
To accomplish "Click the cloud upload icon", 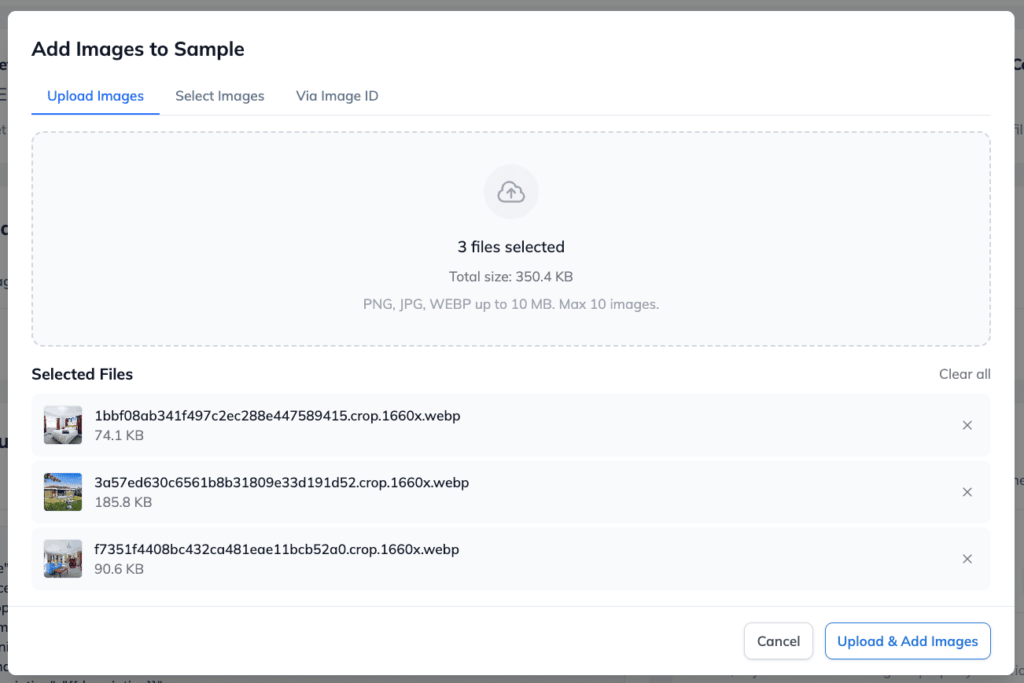I will 511,192.
